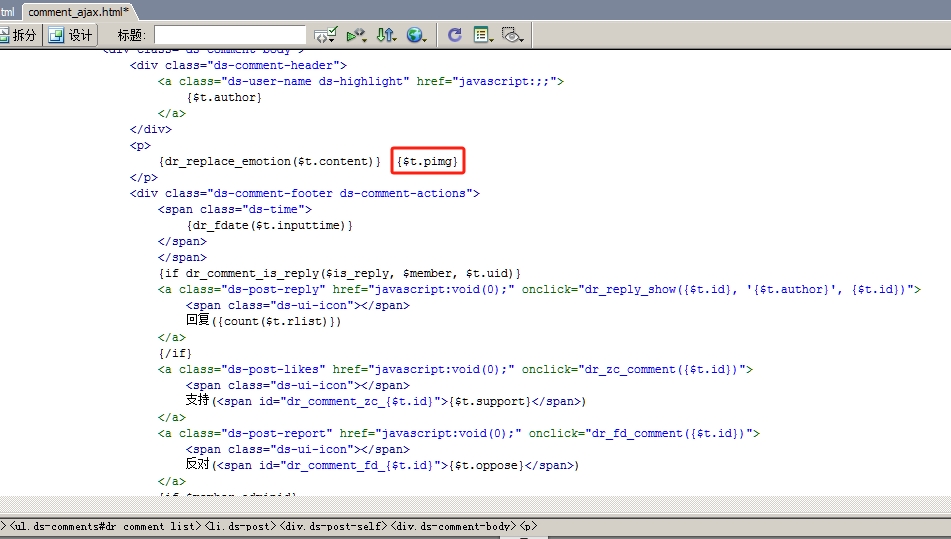
Task: Click the validate markup icon
Action: pyautogui.click(x=325, y=35)
